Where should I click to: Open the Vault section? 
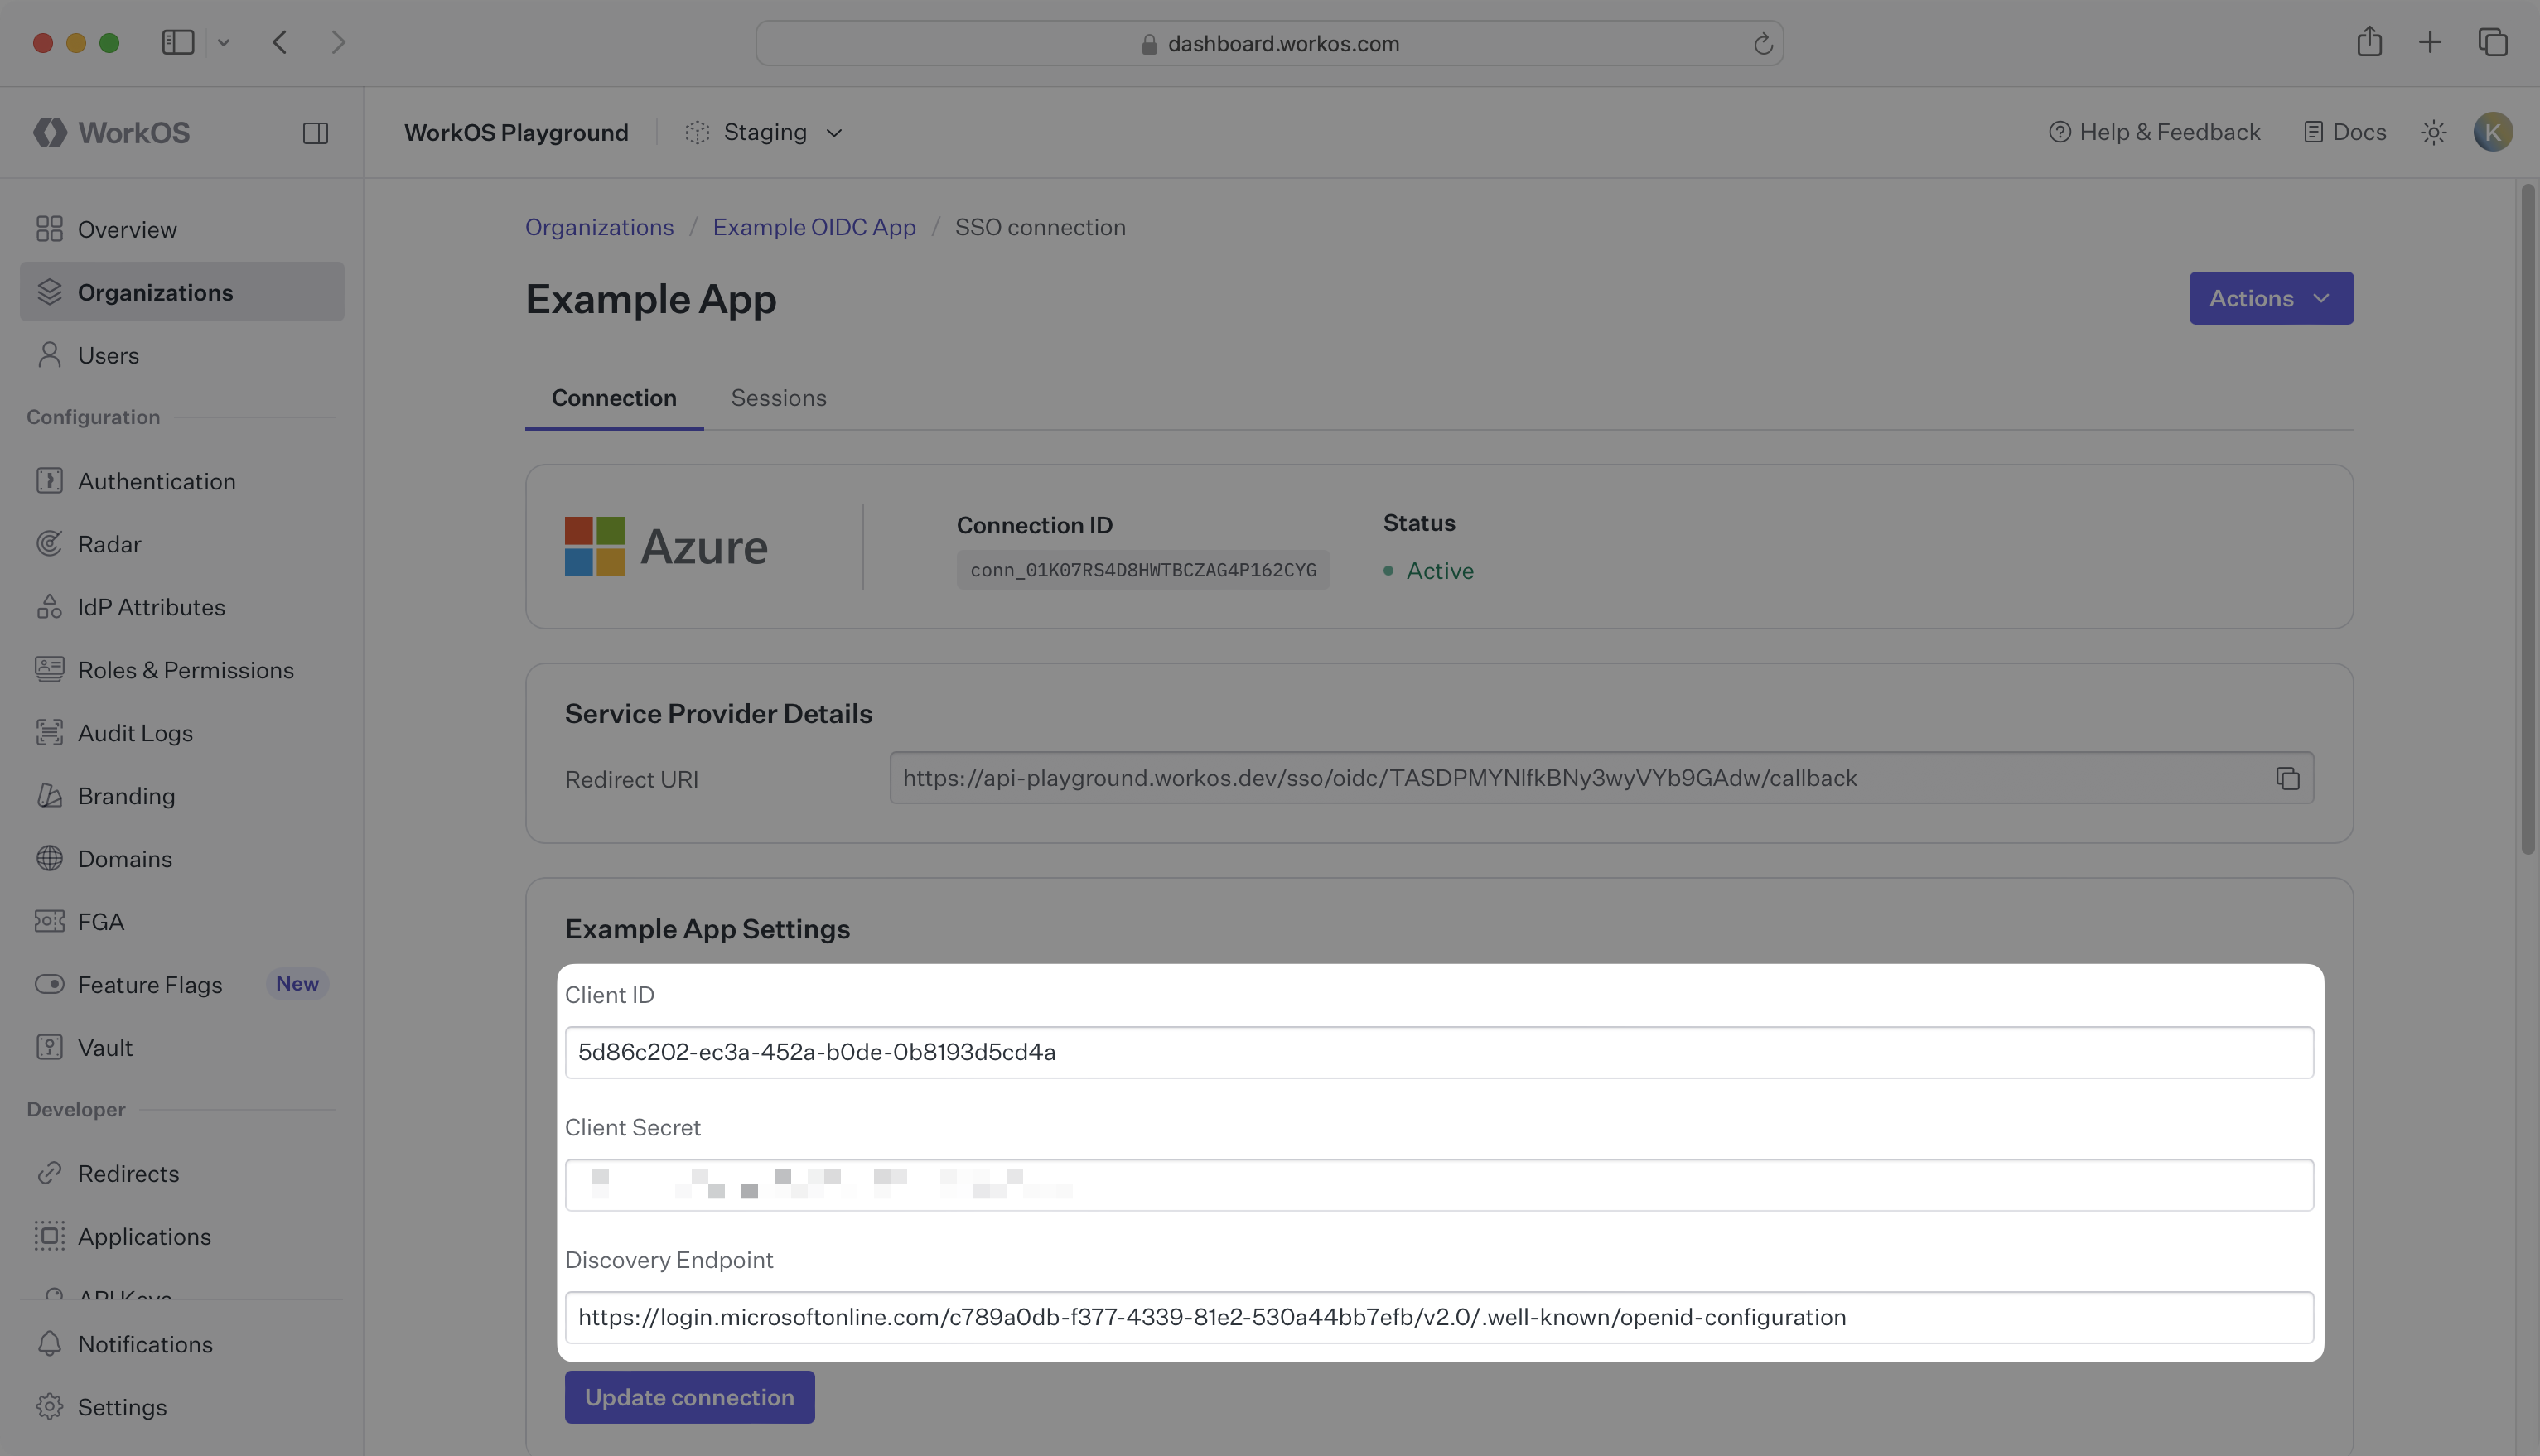(x=105, y=1047)
